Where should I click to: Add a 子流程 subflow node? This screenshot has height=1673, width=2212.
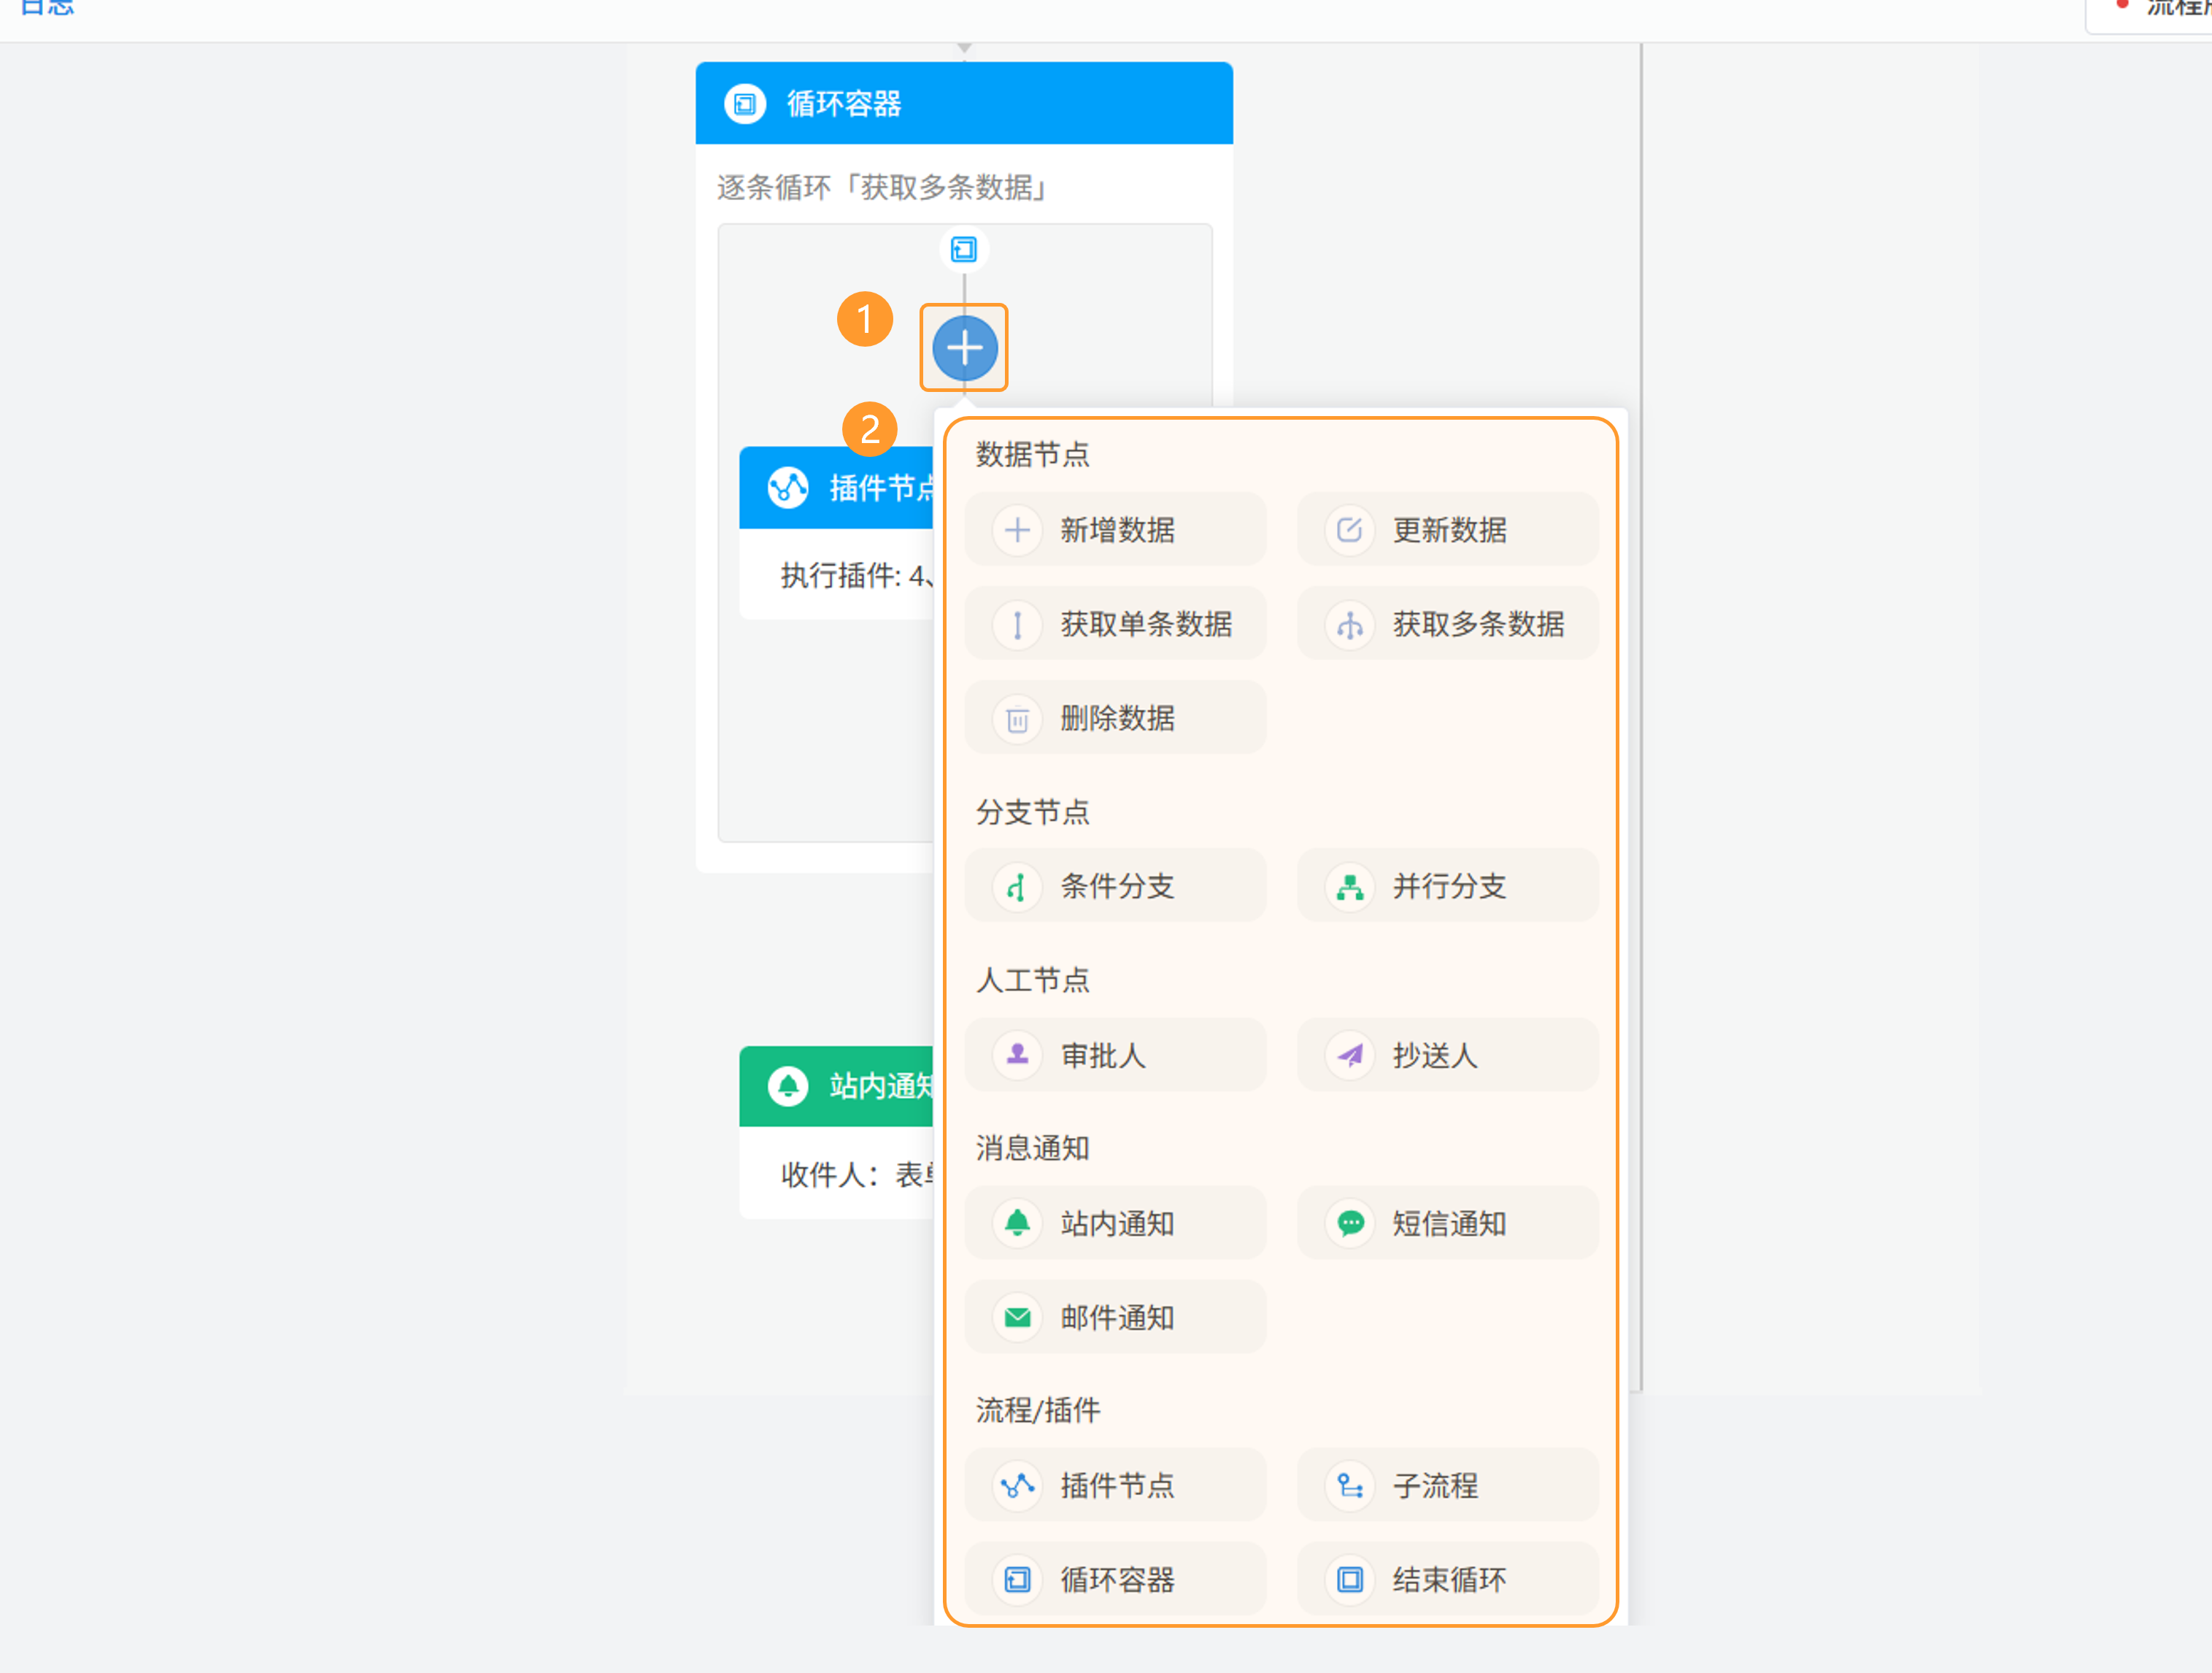(x=1447, y=1485)
